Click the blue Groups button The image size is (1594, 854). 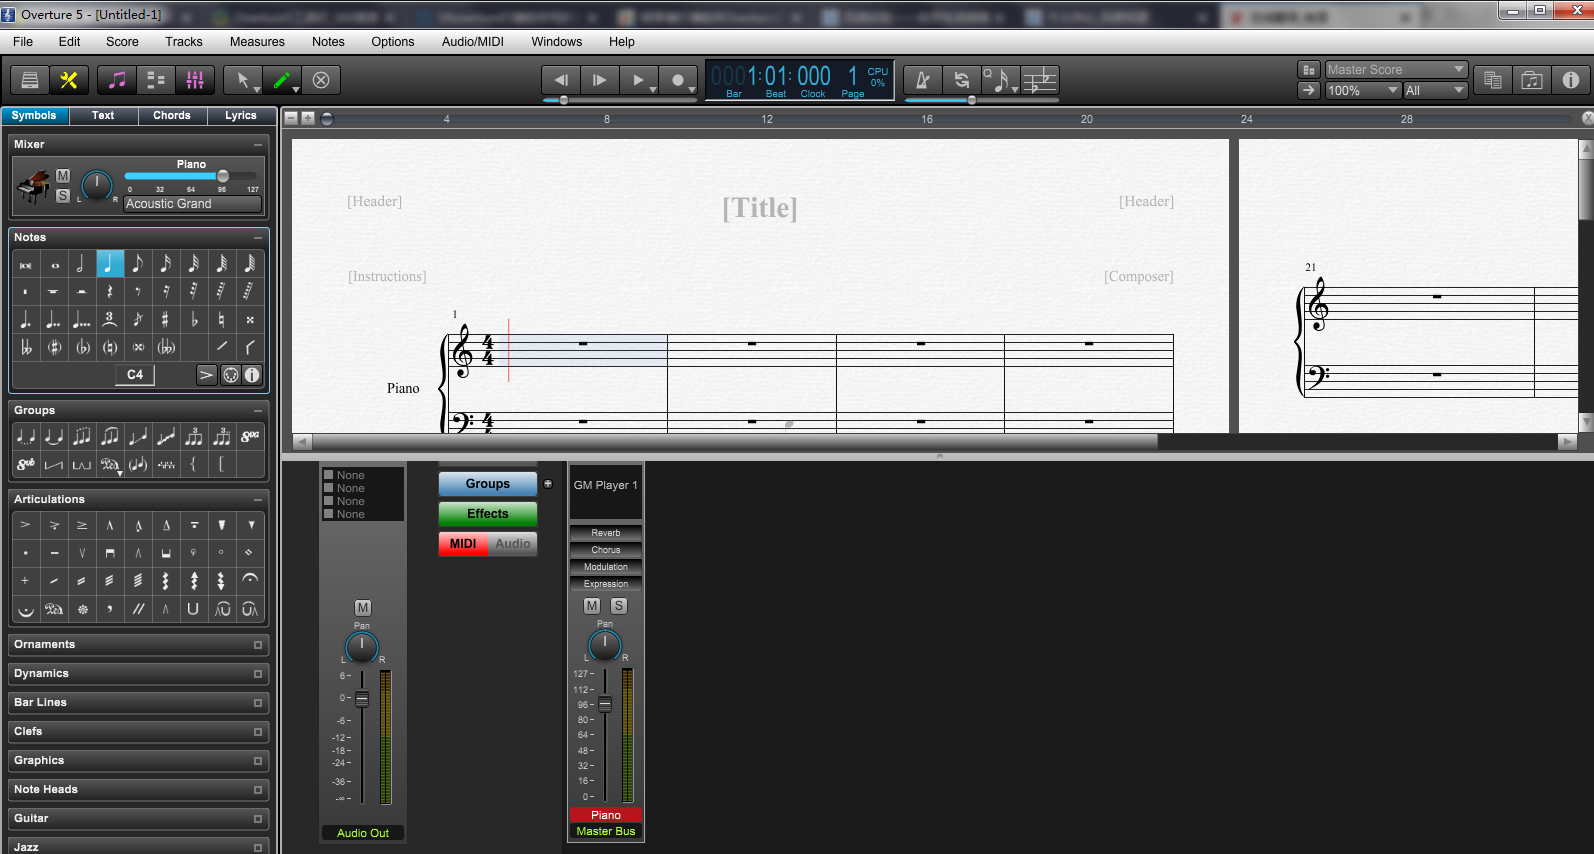click(x=488, y=484)
